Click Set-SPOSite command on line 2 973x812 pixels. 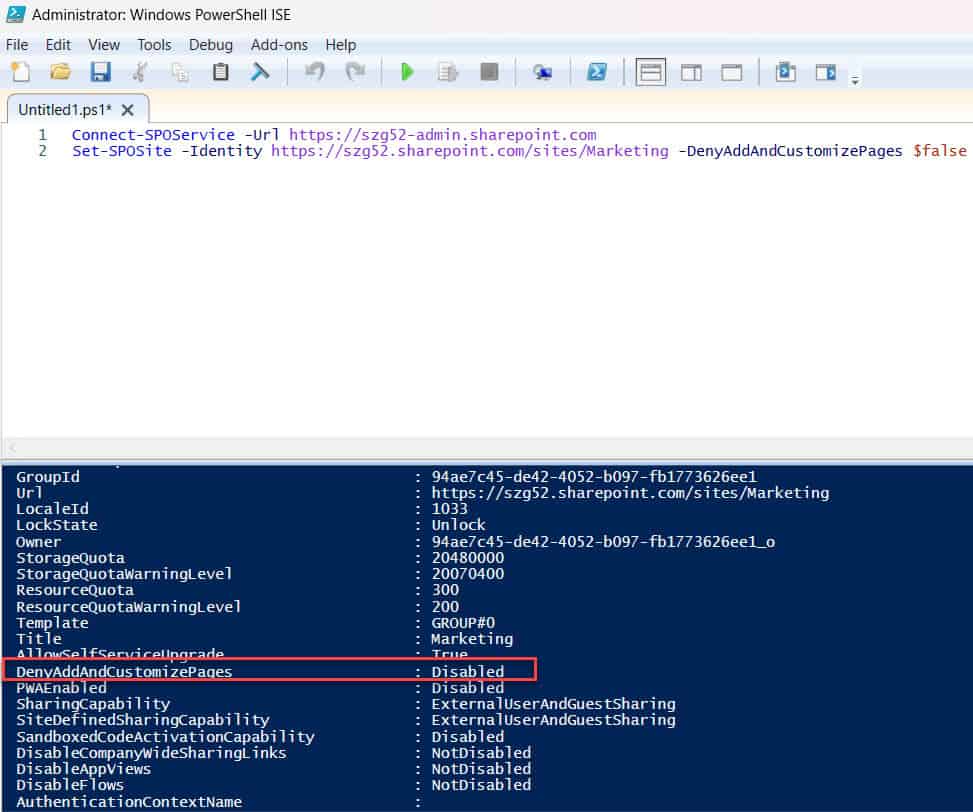click(x=122, y=151)
